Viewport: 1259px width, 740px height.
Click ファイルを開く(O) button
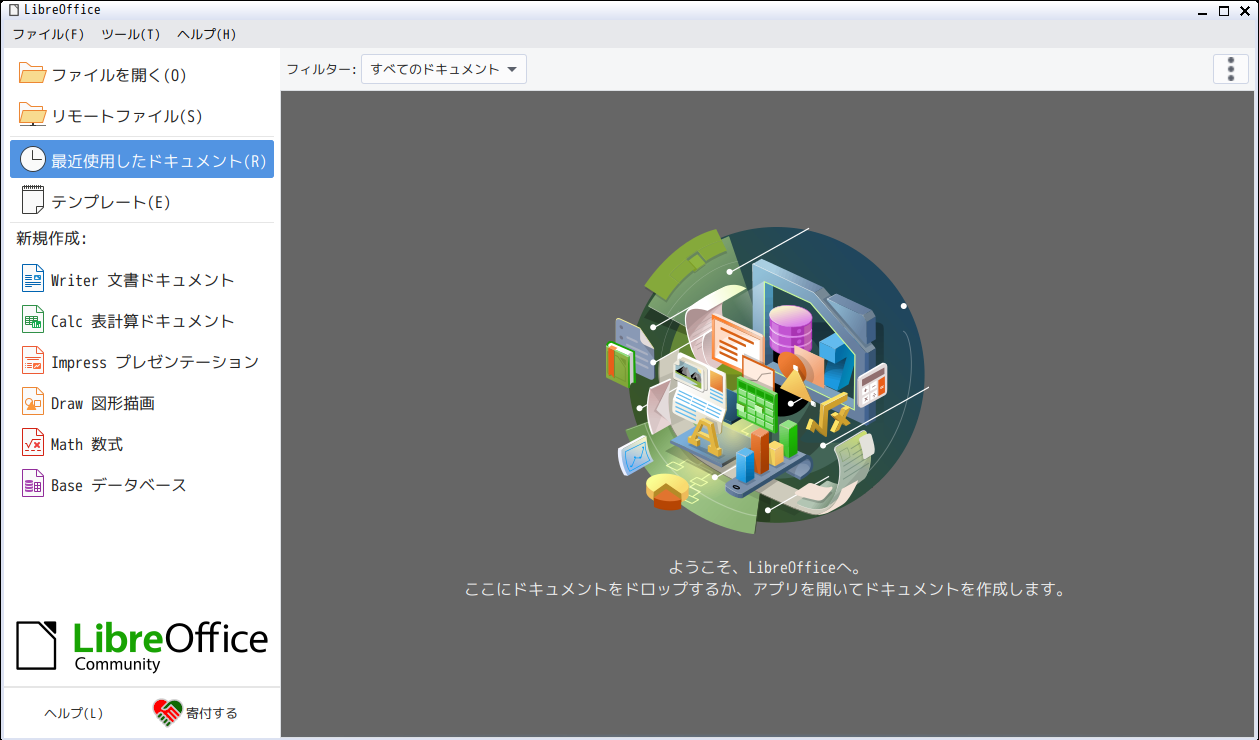pyautogui.click(x=141, y=74)
